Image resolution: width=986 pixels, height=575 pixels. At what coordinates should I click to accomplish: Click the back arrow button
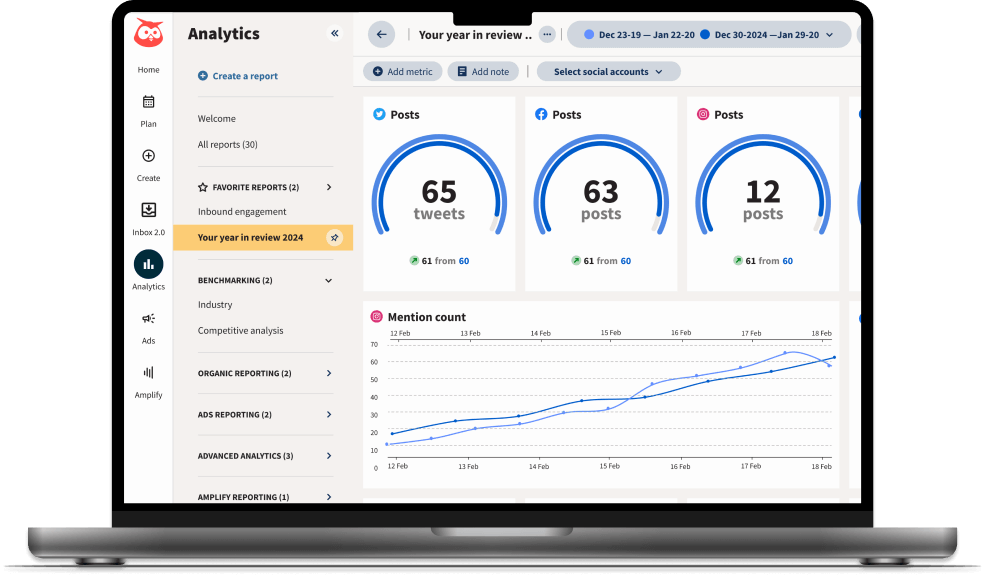pyautogui.click(x=381, y=35)
